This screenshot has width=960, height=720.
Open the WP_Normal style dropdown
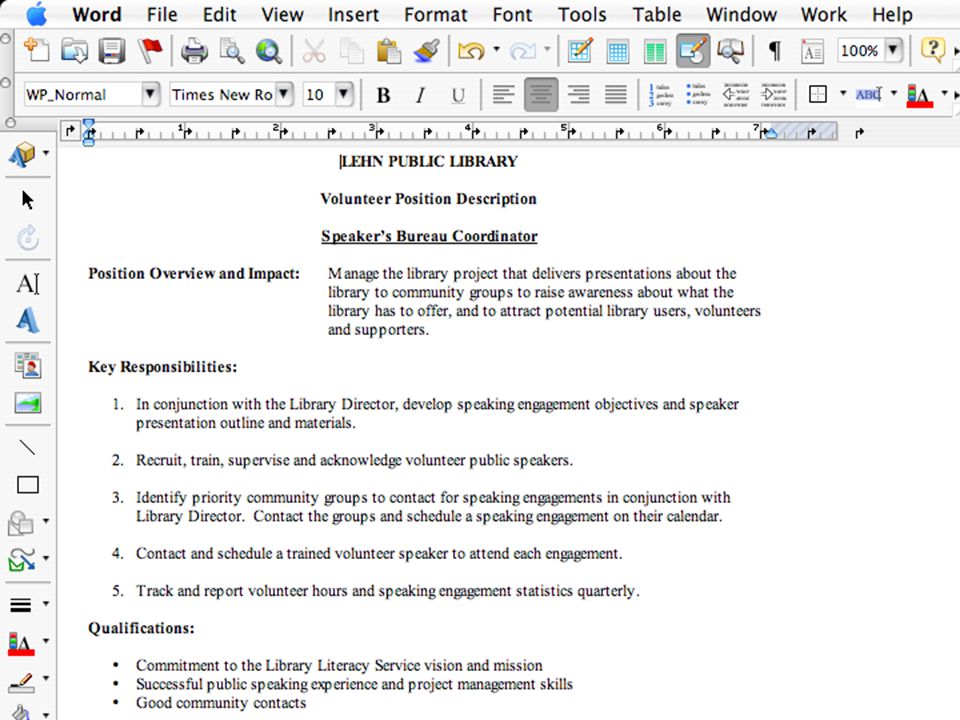[149, 94]
